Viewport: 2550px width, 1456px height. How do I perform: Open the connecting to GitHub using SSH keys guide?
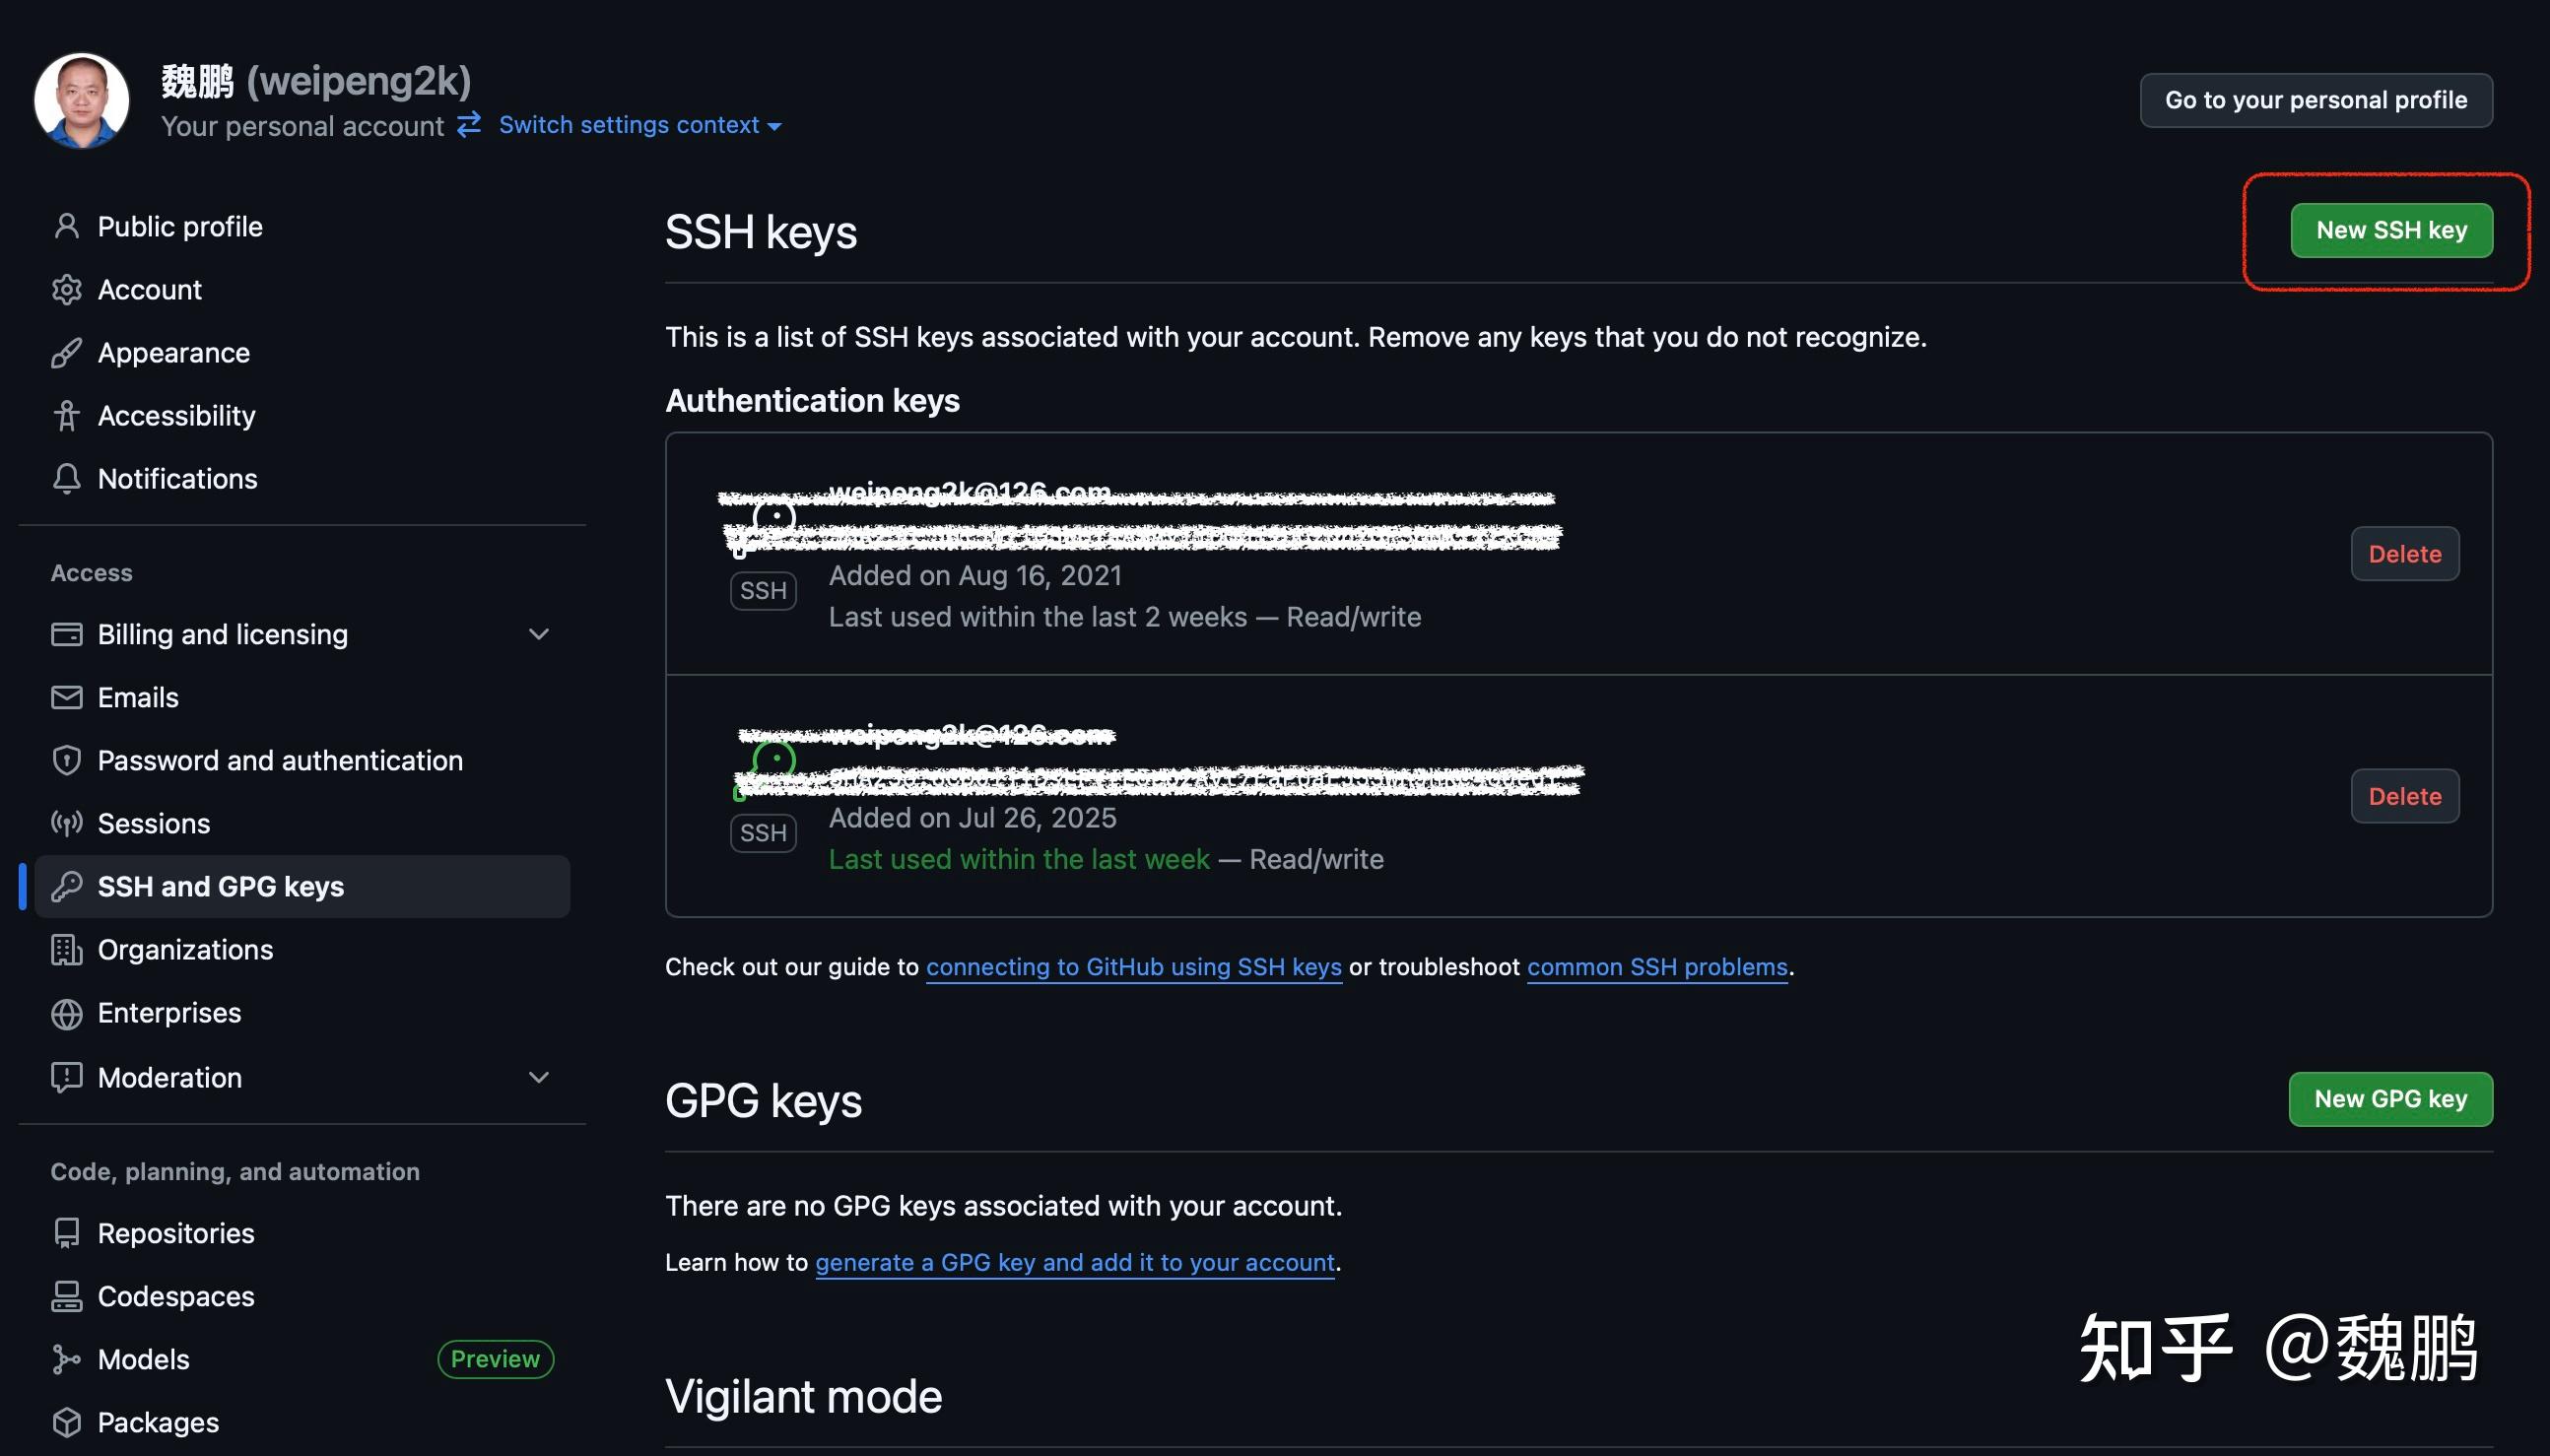pos(1134,967)
